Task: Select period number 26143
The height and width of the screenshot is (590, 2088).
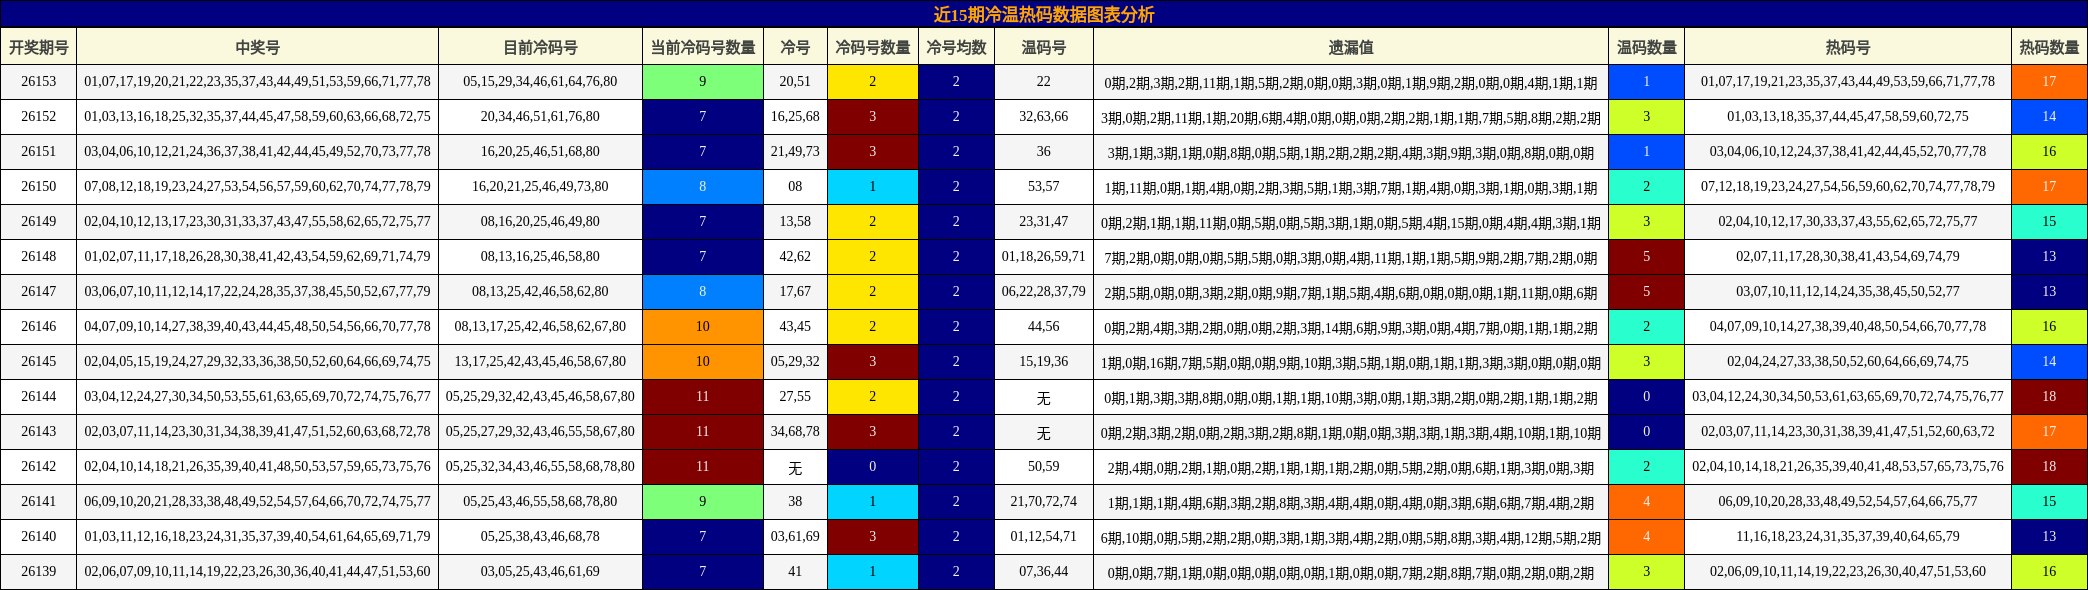Action: (x=39, y=432)
